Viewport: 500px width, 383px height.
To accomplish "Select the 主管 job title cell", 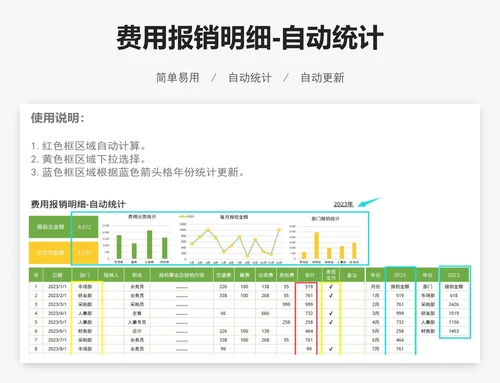I will click(x=137, y=313).
